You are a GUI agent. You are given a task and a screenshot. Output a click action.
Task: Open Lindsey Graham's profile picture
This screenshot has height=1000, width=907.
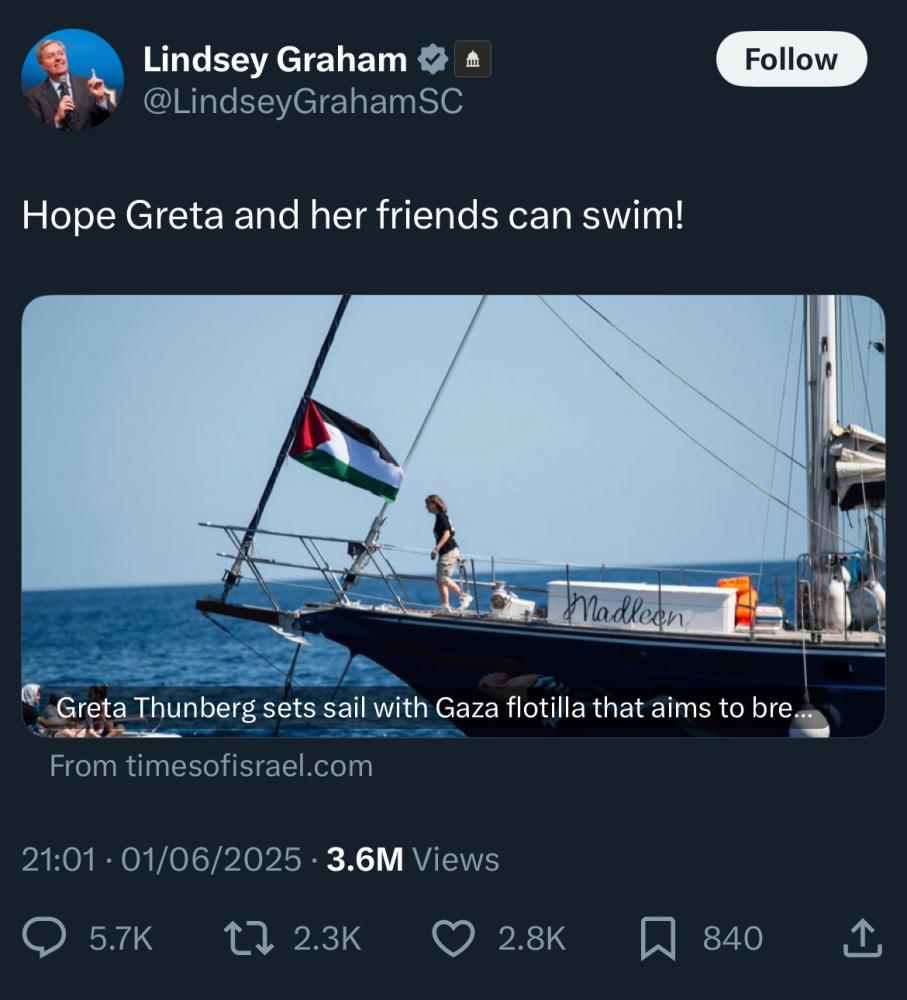(x=72, y=80)
